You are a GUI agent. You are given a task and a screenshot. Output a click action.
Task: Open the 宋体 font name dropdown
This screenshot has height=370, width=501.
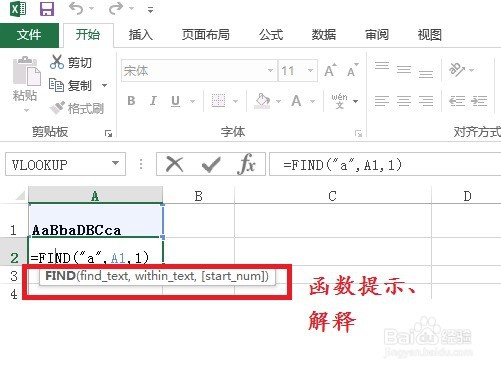pyautogui.click(x=270, y=70)
